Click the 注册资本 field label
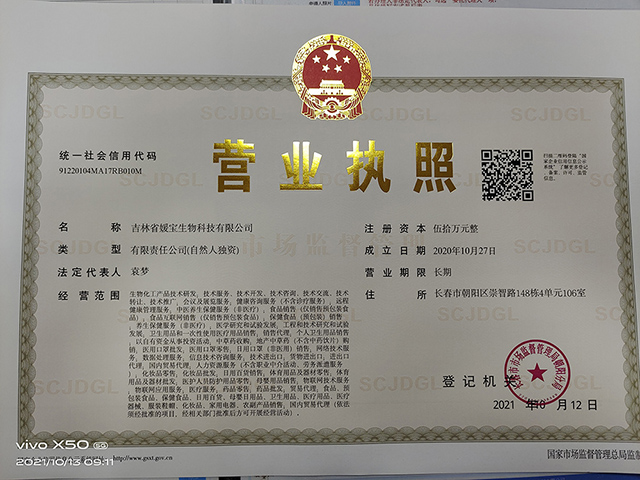The height and width of the screenshot is (480, 640). 395,229
